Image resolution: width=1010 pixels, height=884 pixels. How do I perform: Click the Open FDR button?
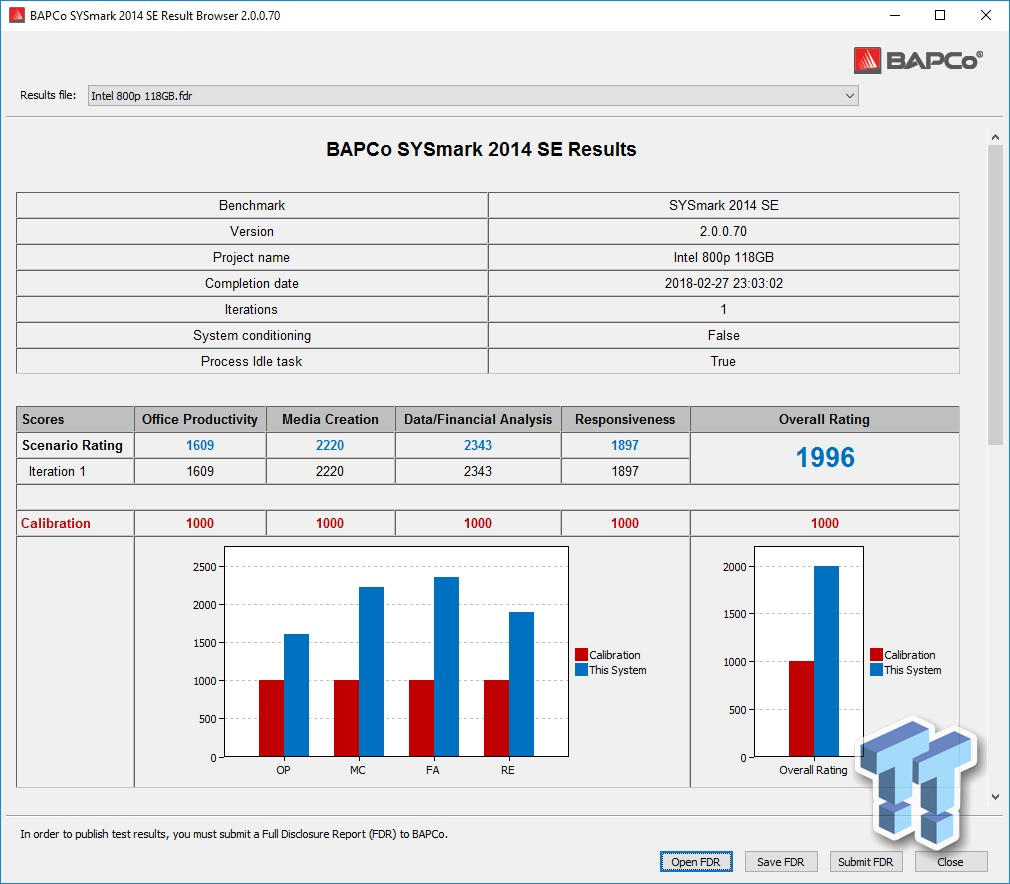tap(696, 861)
